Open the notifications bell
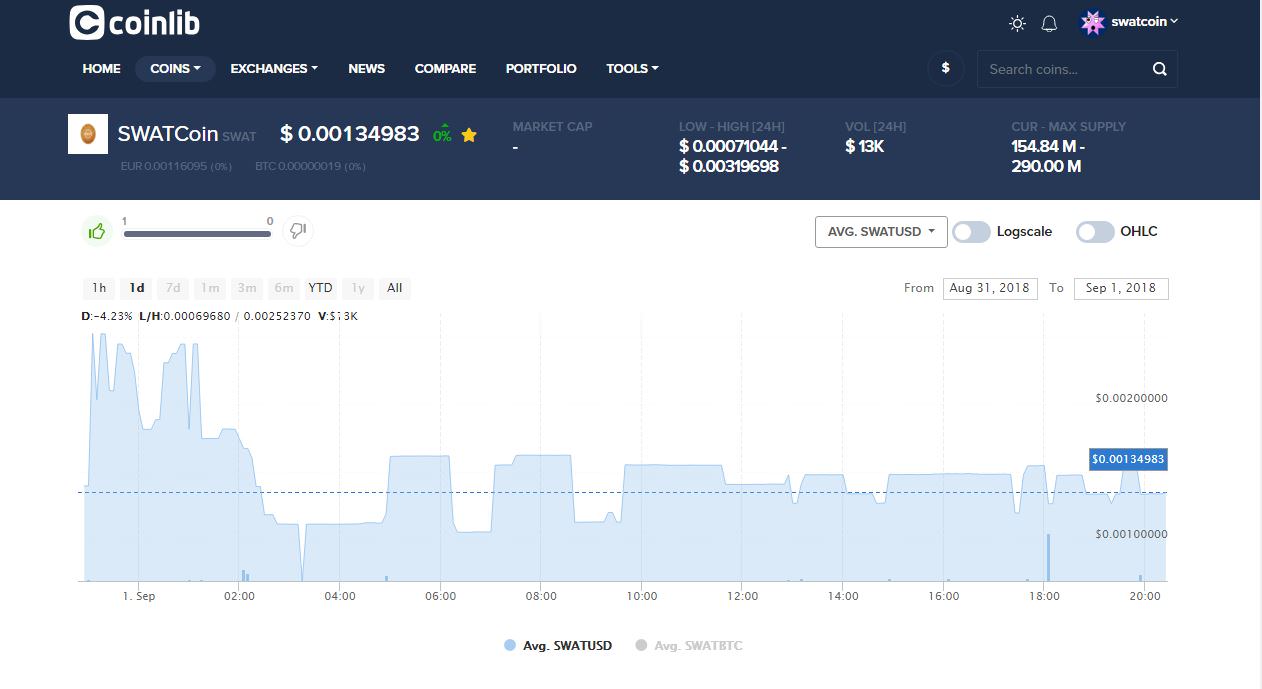 pos(1049,23)
